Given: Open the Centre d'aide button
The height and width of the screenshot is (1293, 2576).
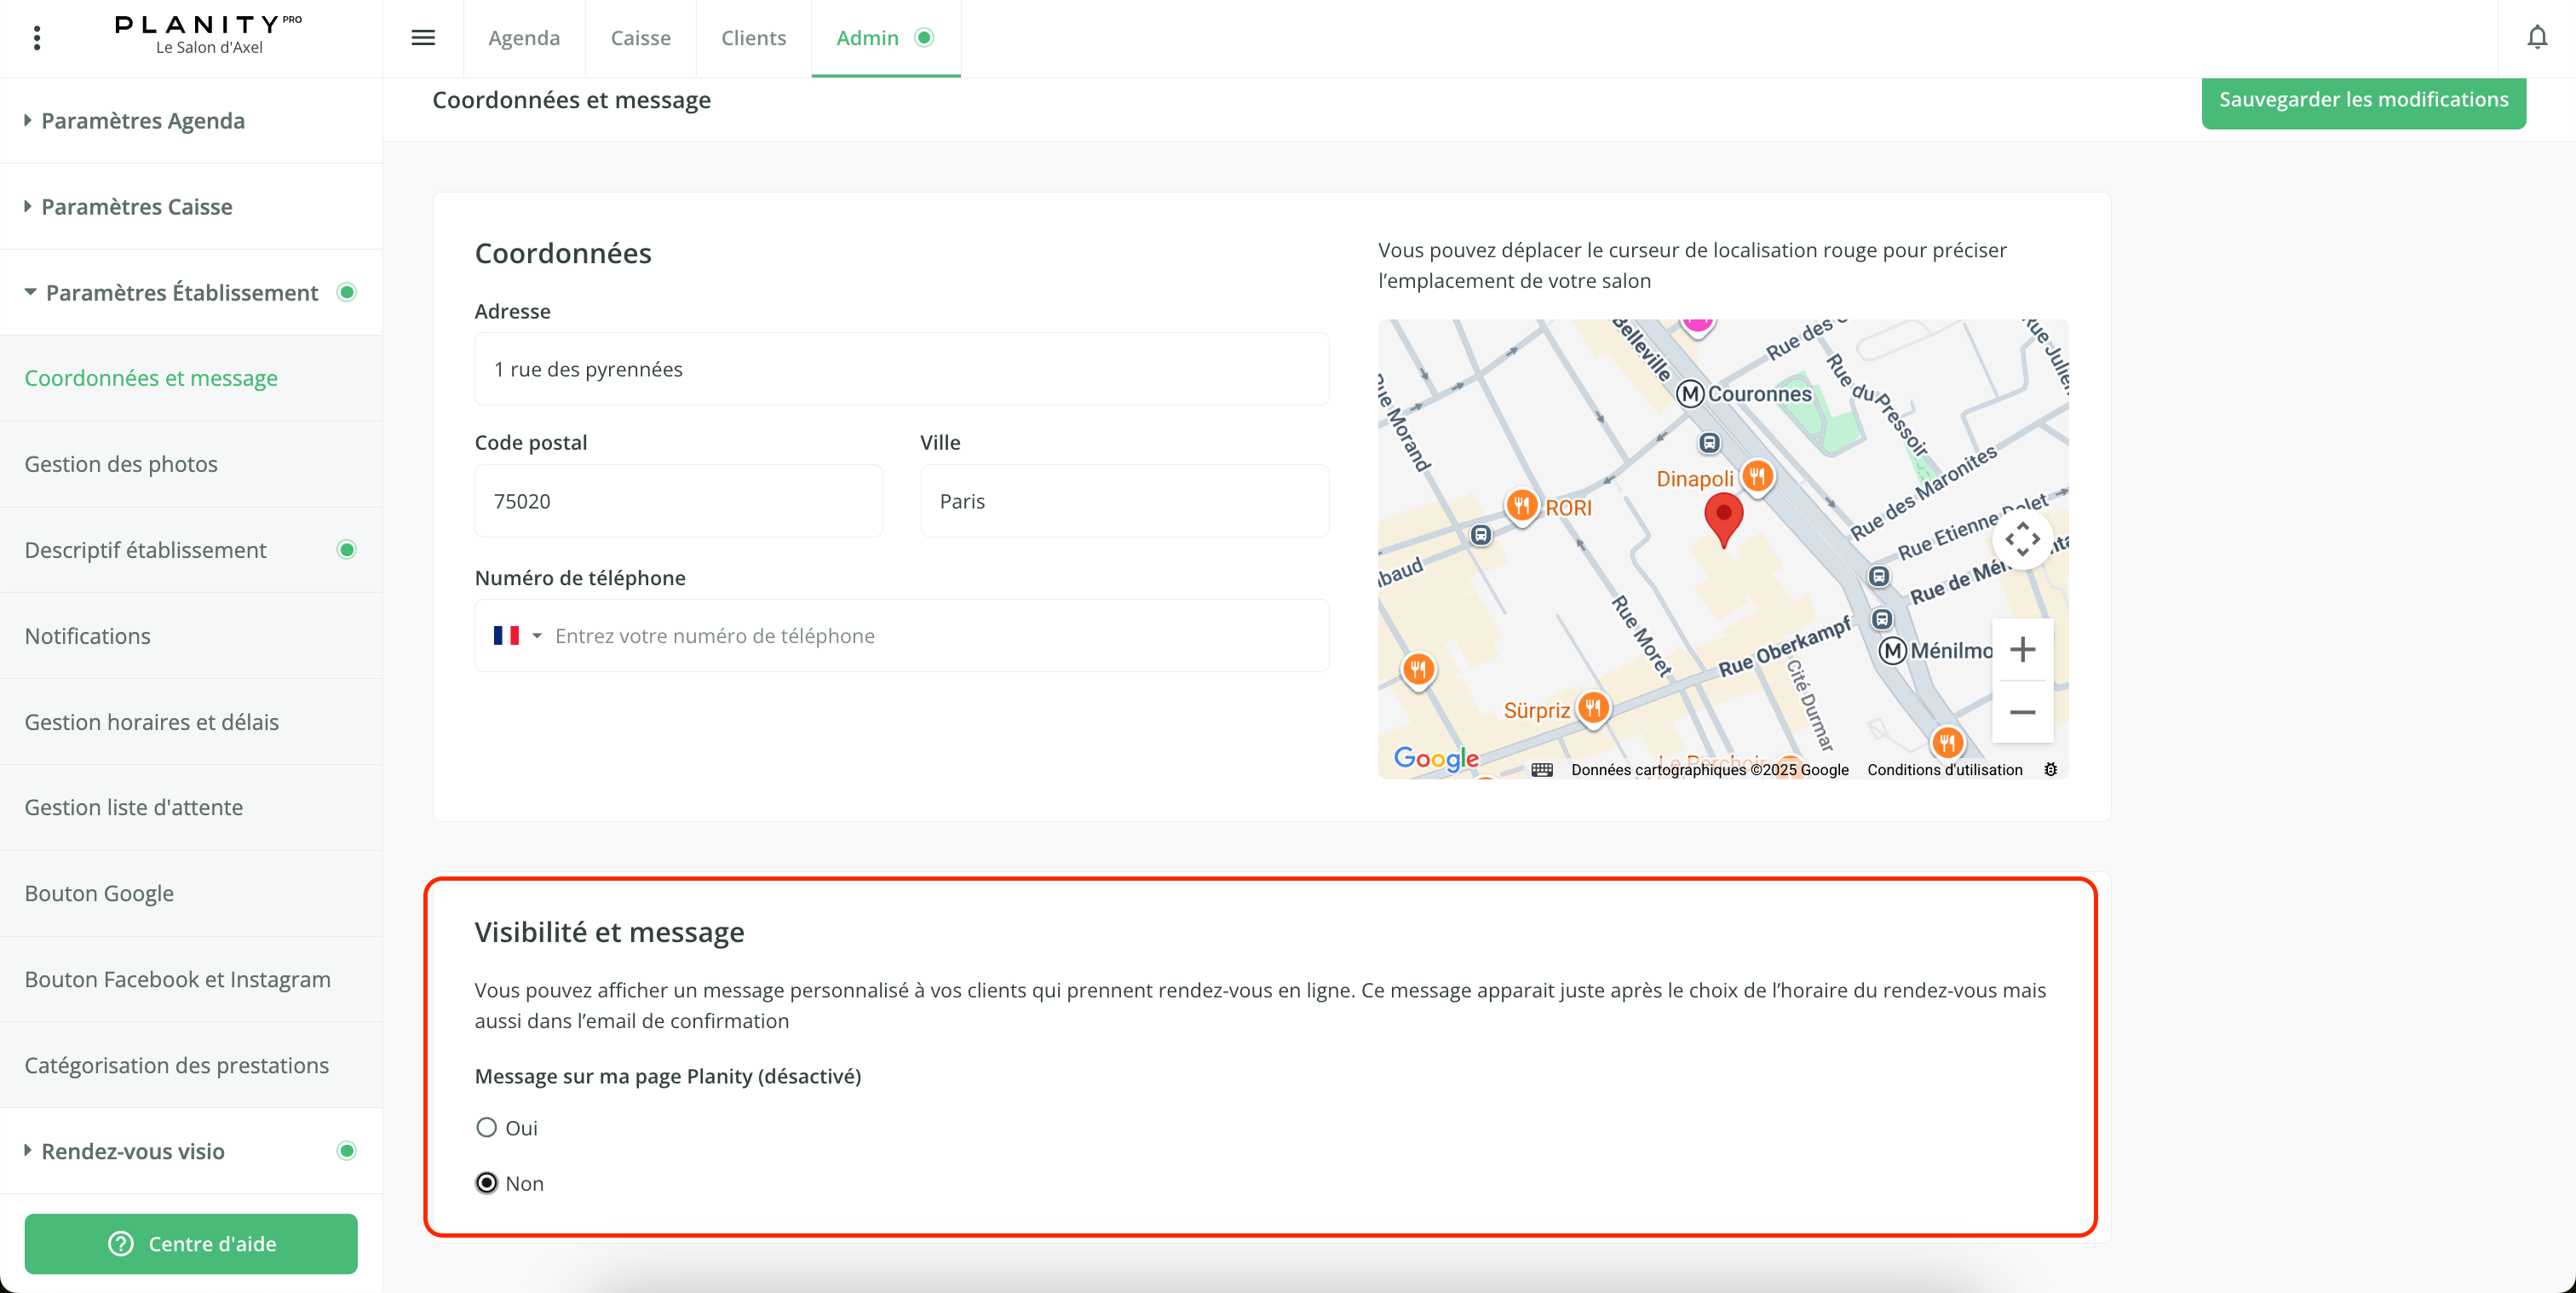Looking at the screenshot, I should click(191, 1243).
